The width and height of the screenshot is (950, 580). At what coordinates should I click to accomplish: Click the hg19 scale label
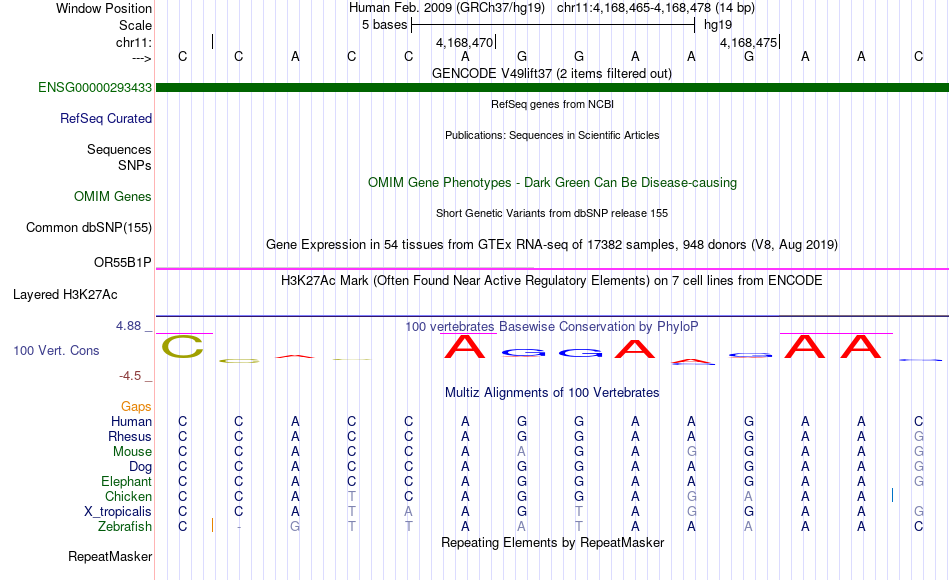click(x=718, y=25)
